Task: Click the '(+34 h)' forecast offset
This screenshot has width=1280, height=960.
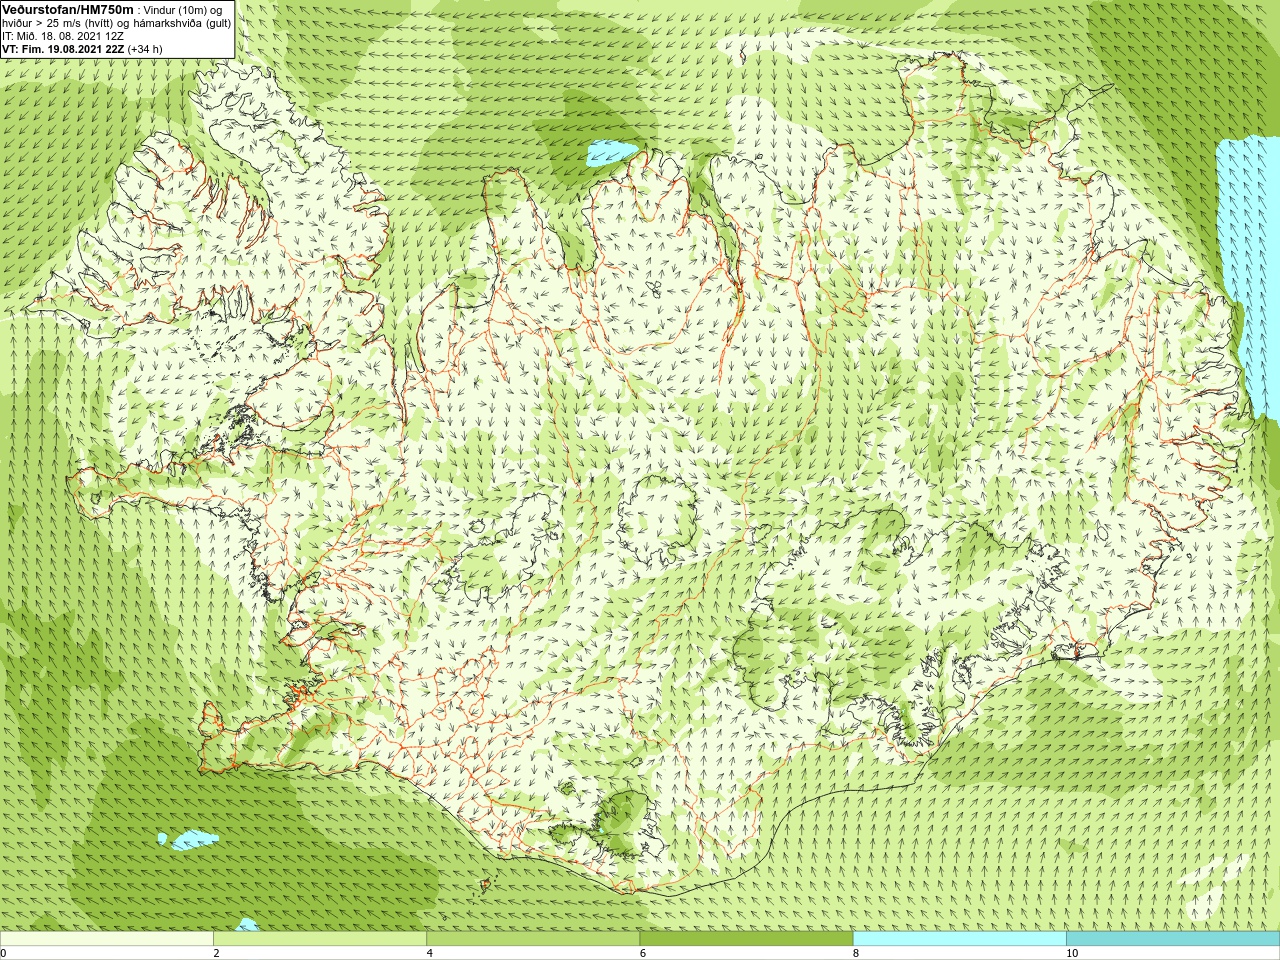Action: point(145,49)
